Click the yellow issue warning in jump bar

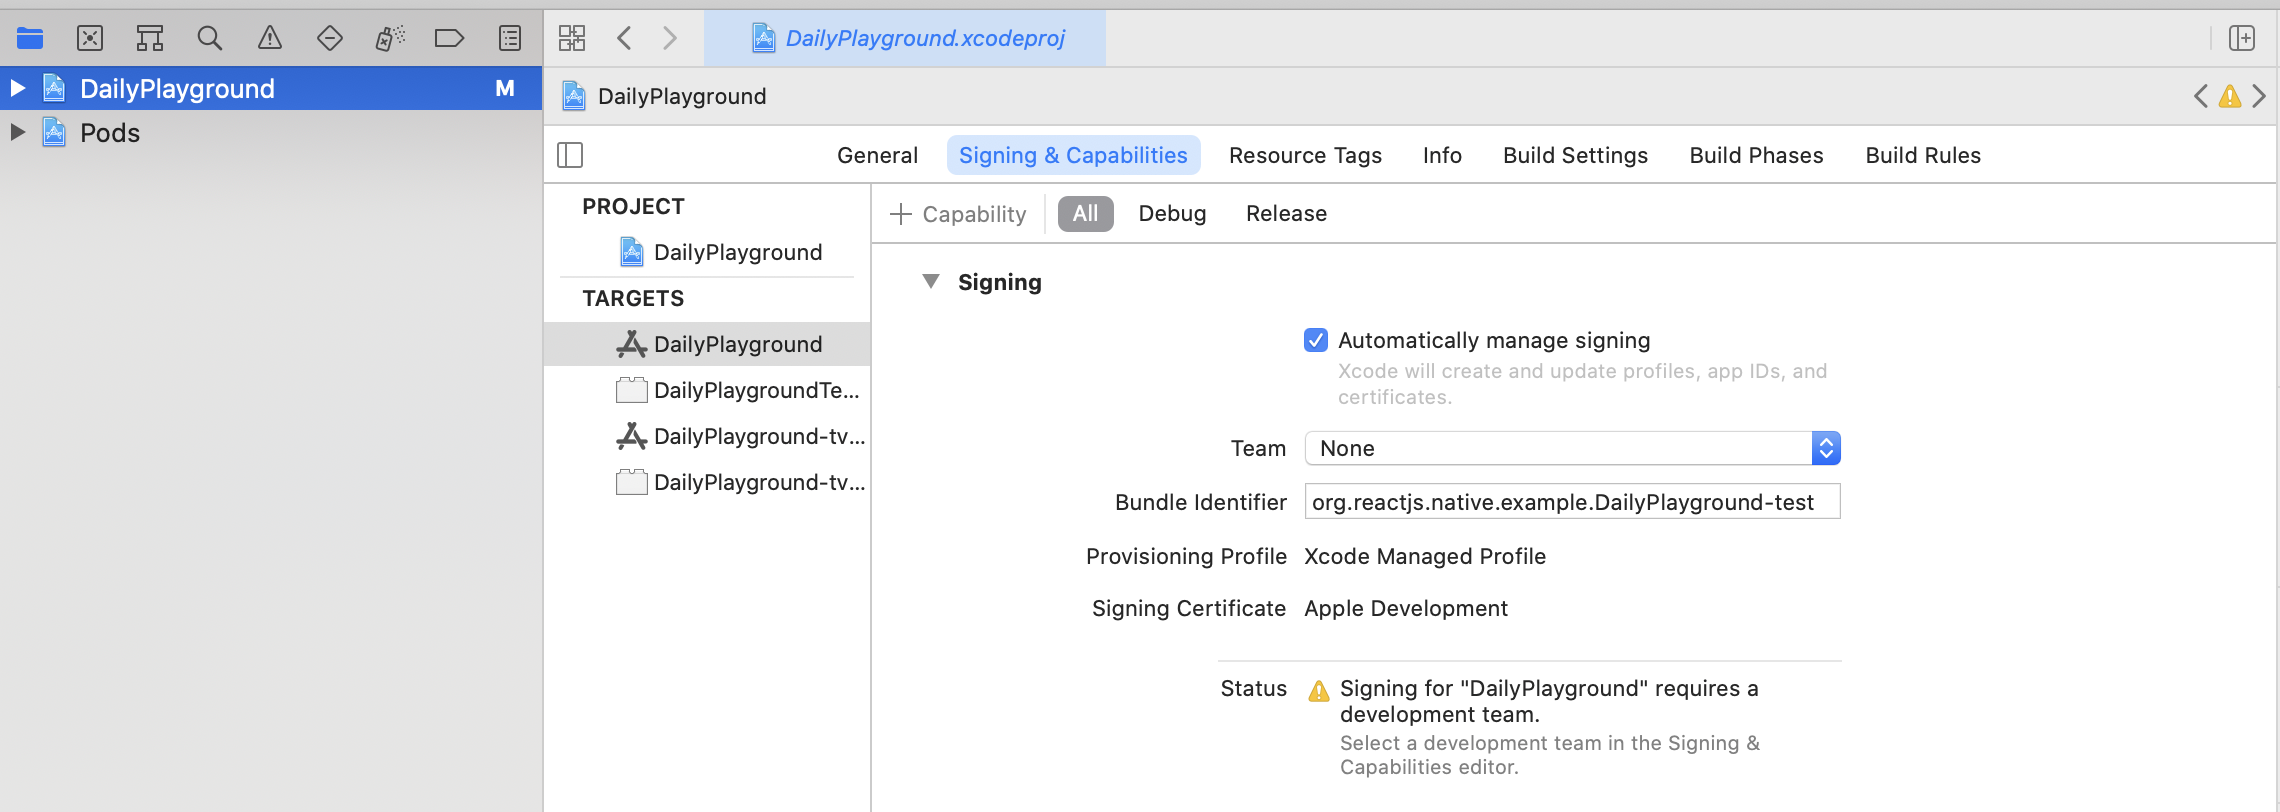(2230, 96)
